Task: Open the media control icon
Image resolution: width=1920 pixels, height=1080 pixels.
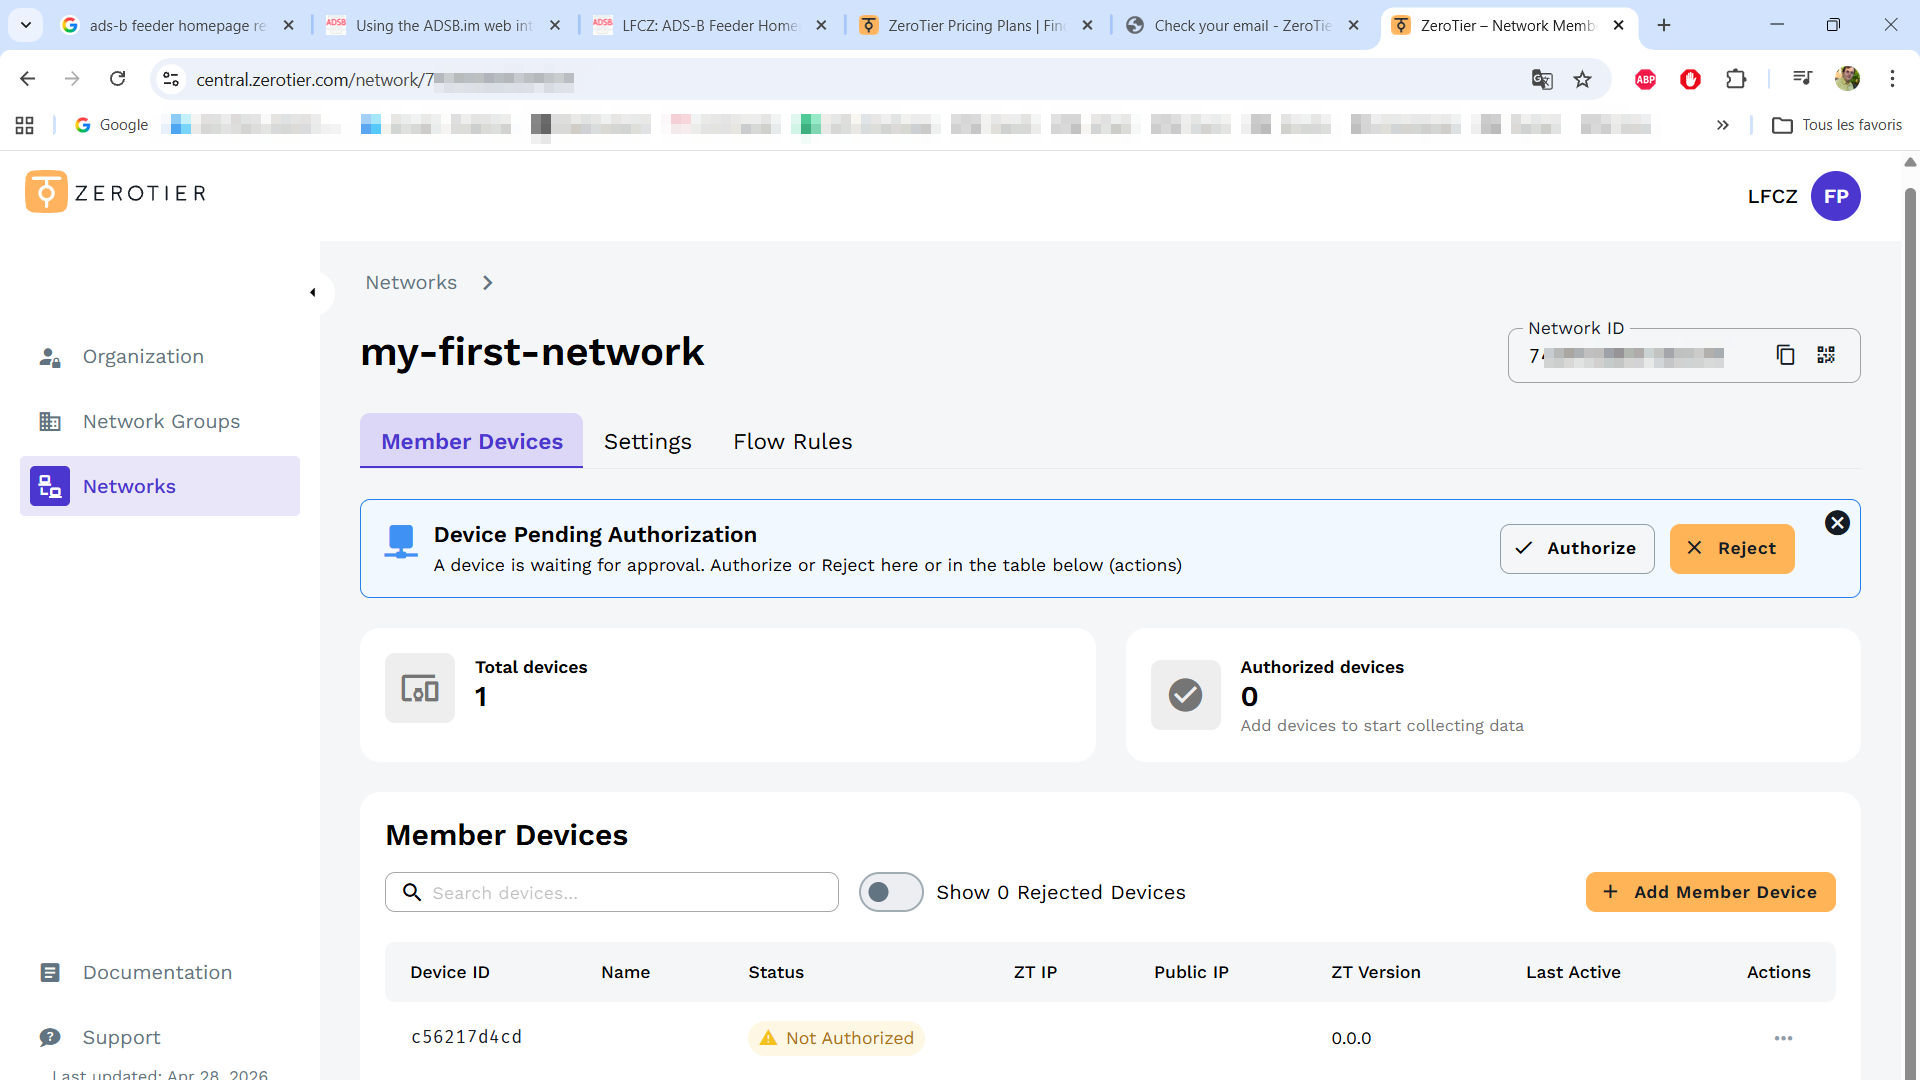Action: [1802, 78]
